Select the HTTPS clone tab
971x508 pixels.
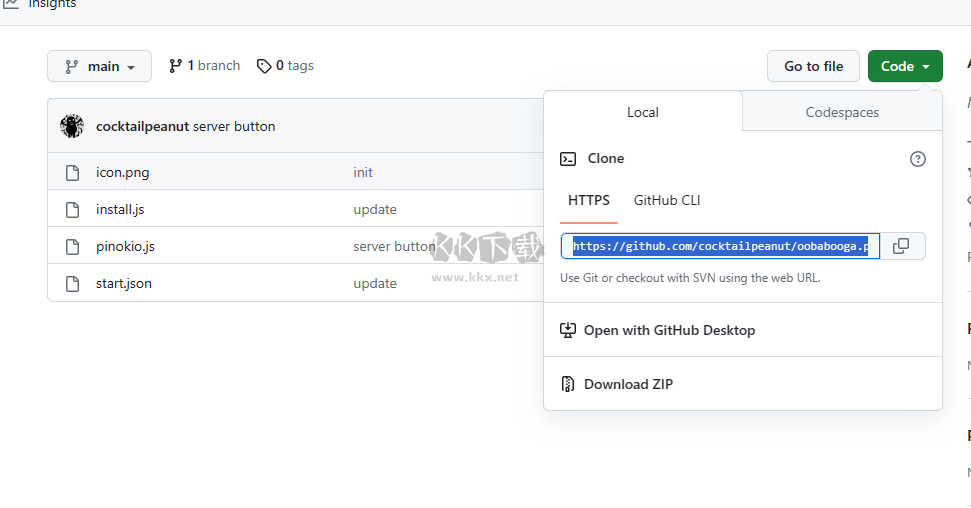click(589, 201)
